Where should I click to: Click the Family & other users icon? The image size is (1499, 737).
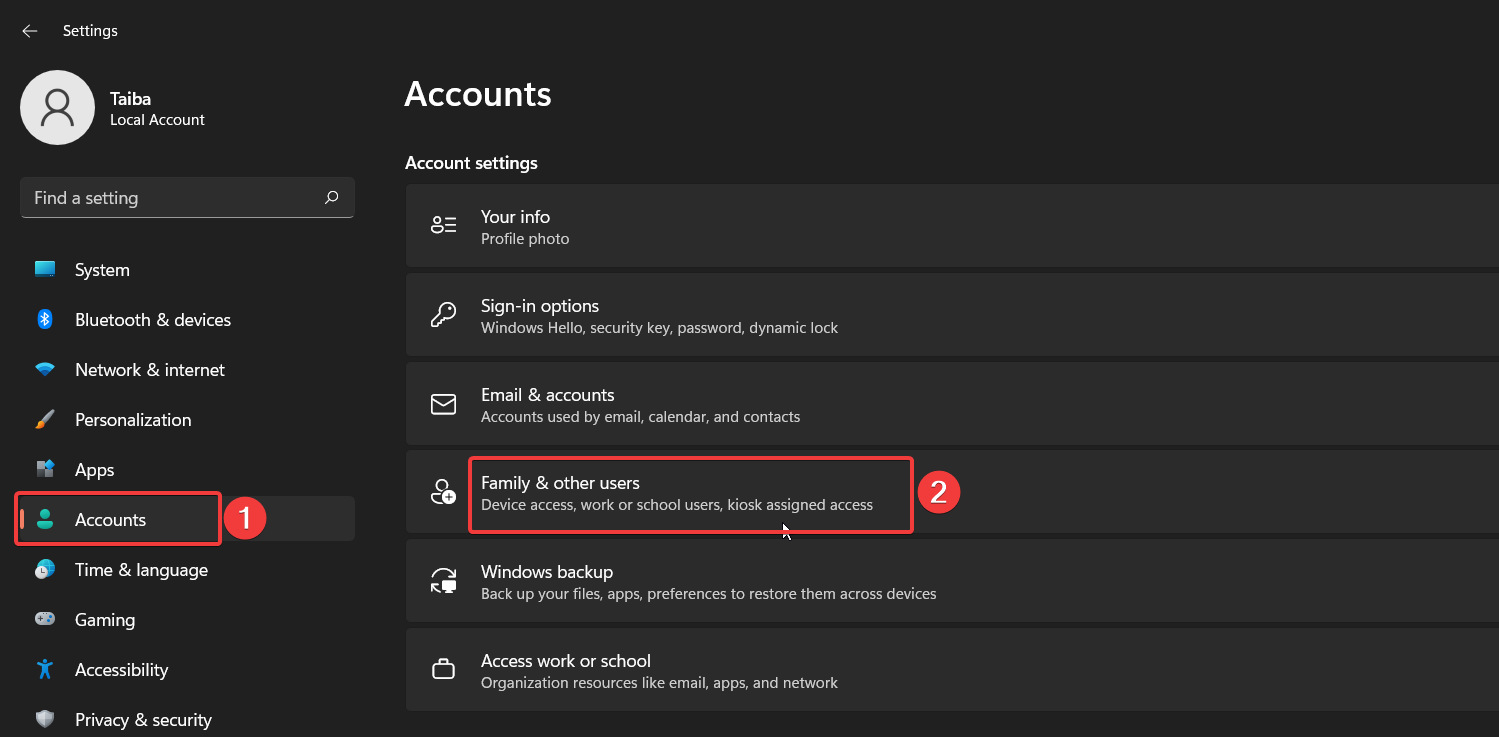(x=443, y=492)
